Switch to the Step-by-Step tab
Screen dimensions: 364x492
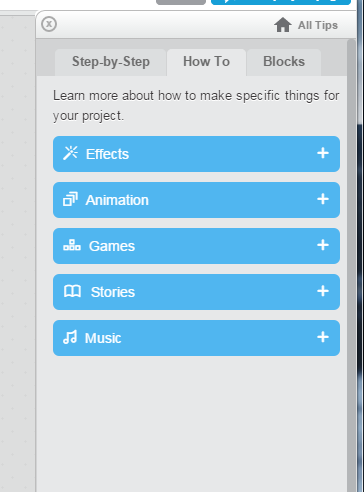111,62
